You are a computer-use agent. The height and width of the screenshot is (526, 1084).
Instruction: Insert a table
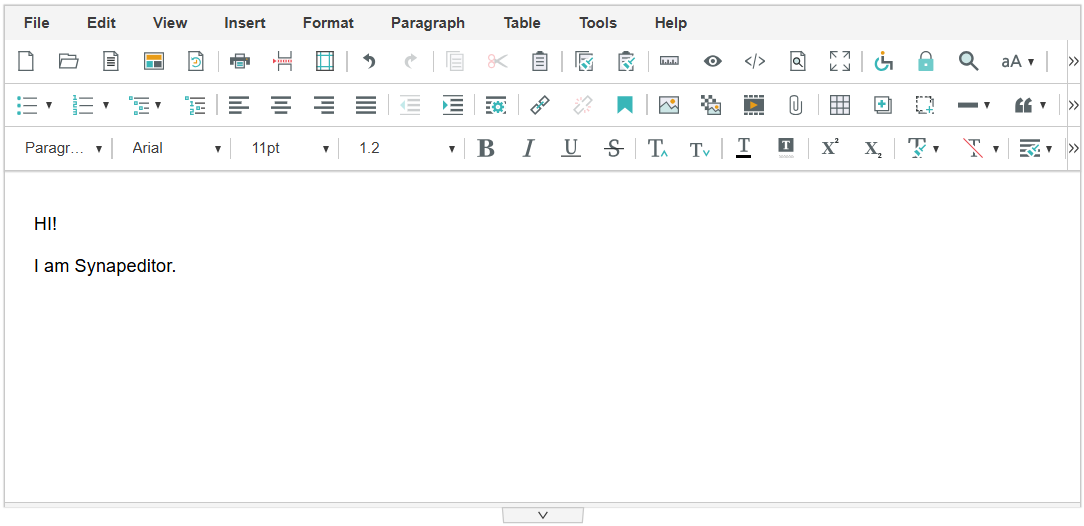pos(840,105)
